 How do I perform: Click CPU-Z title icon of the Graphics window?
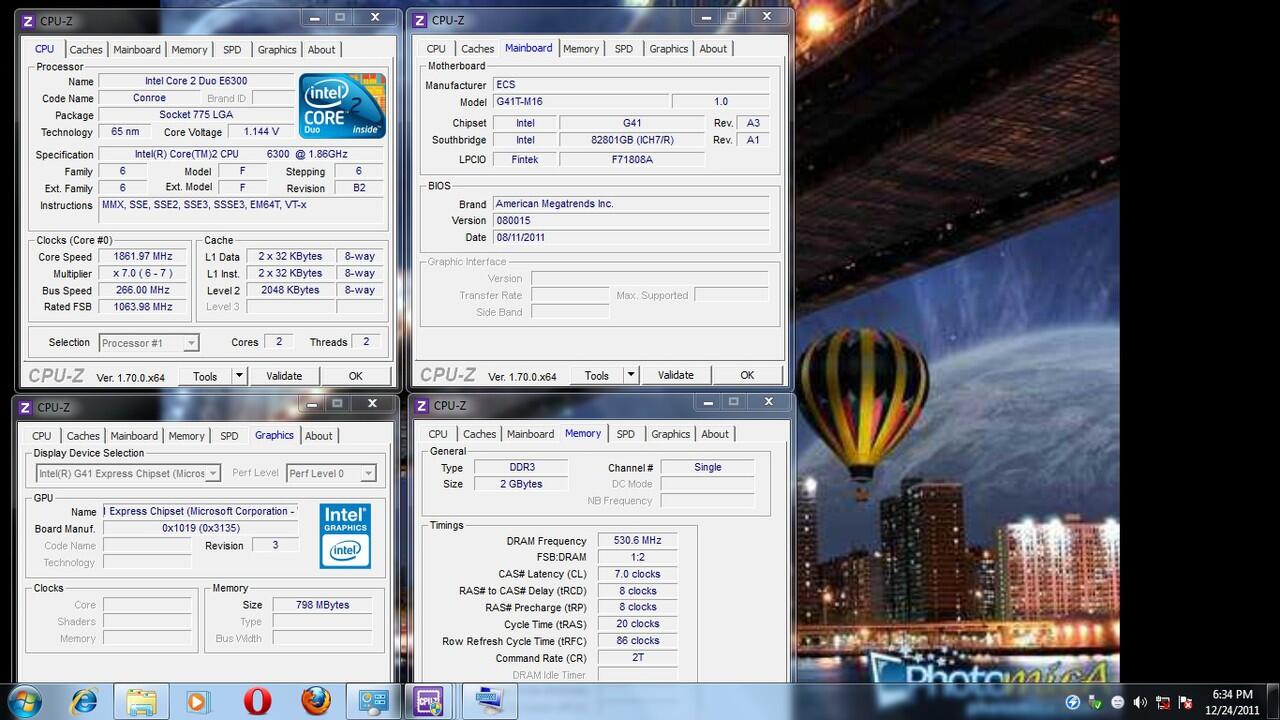pos(26,407)
